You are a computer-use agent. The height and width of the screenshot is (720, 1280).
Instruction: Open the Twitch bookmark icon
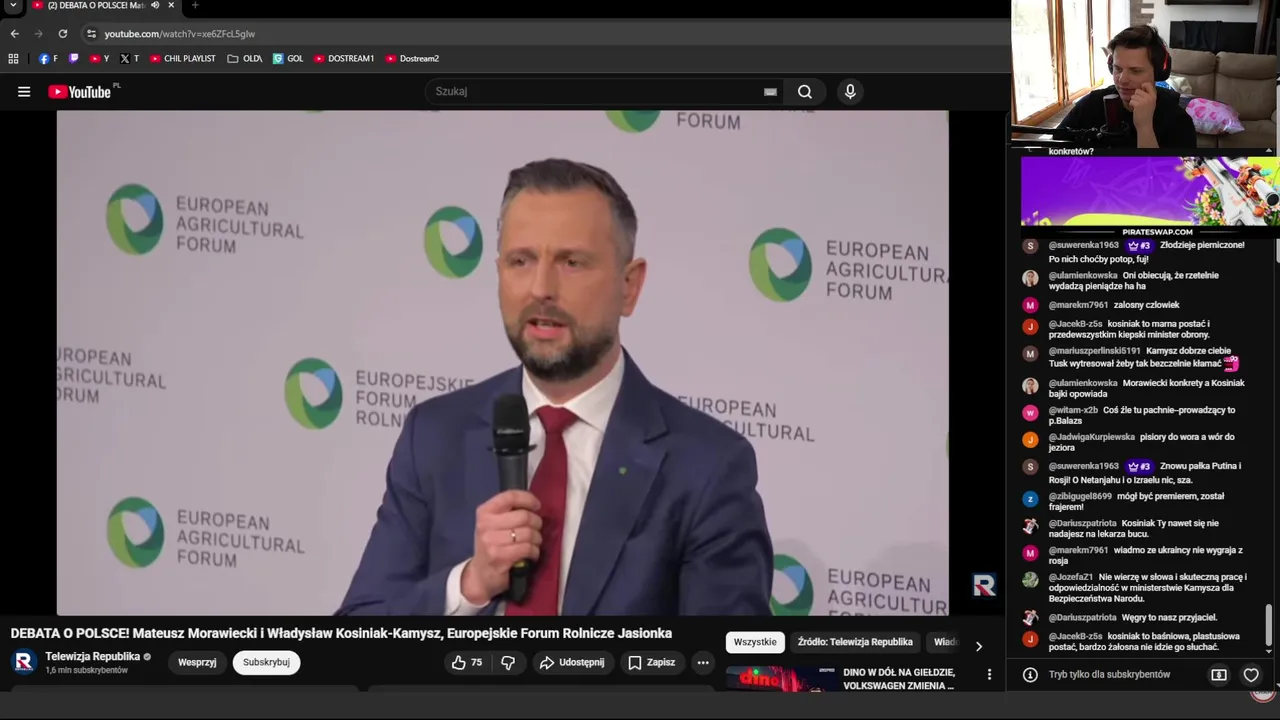tap(74, 59)
